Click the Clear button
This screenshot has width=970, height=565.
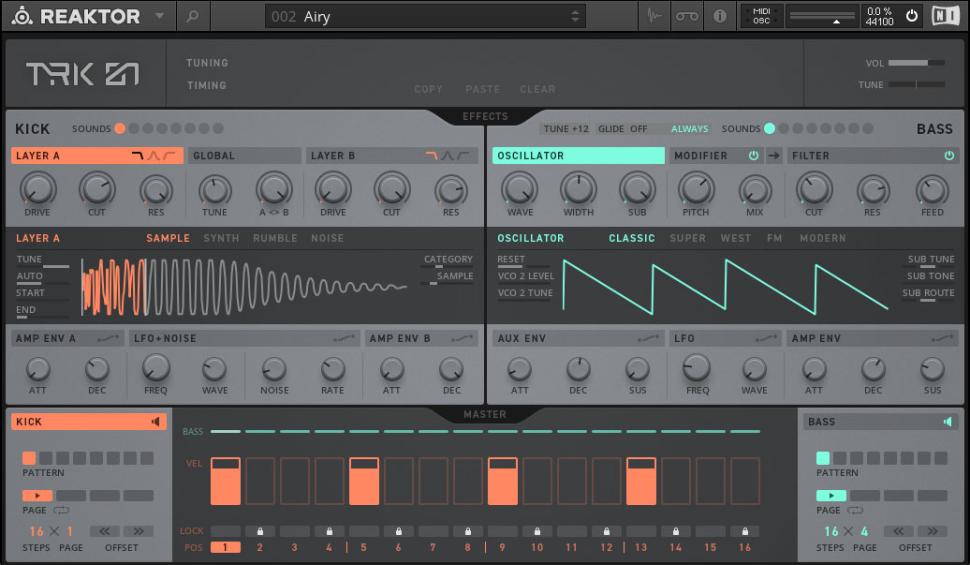click(537, 89)
